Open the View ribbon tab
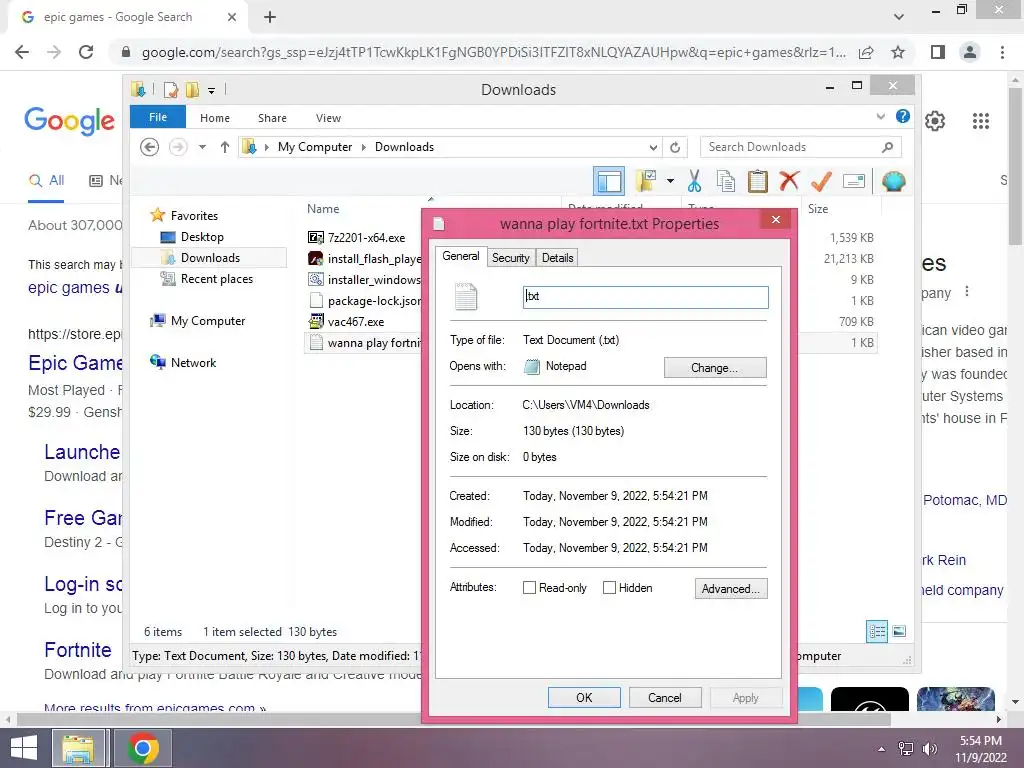Image resolution: width=1024 pixels, height=768 pixels. [x=328, y=118]
